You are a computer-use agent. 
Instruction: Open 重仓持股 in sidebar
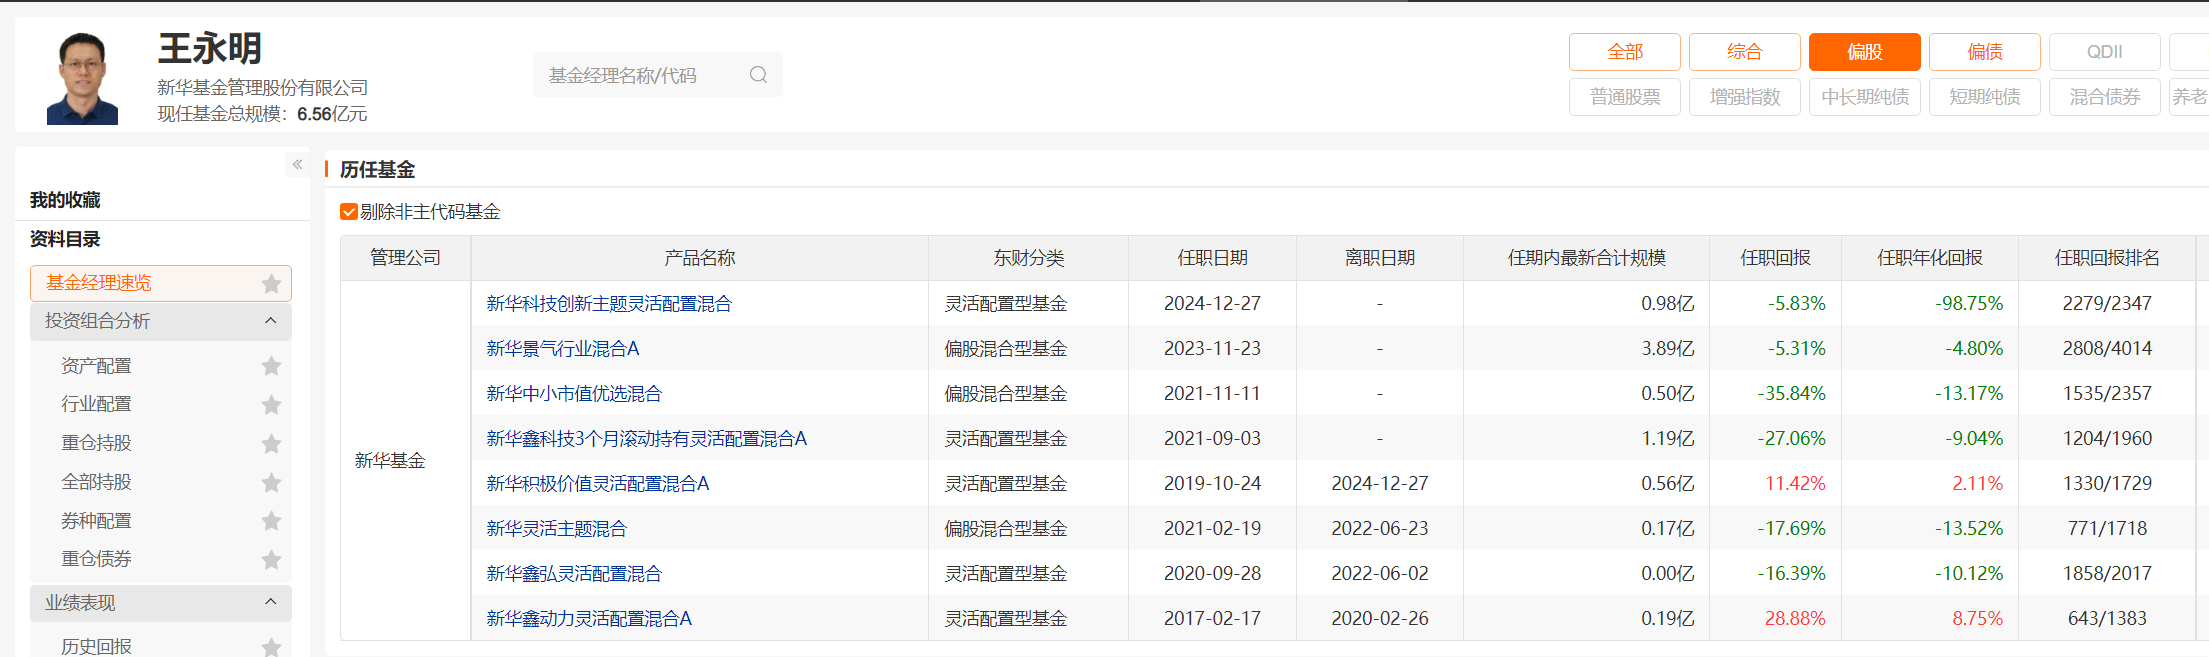[96, 443]
